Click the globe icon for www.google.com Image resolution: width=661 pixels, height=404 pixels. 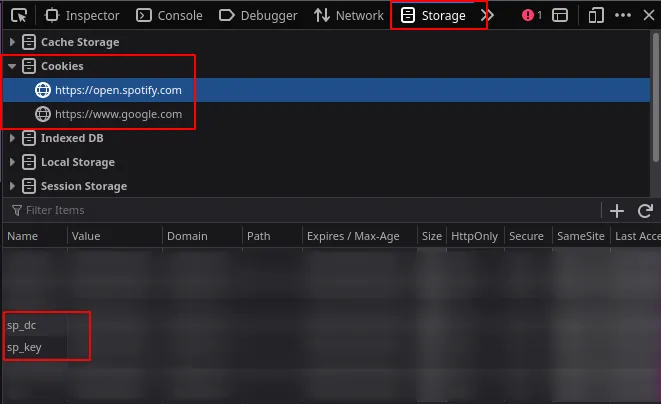pos(43,114)
